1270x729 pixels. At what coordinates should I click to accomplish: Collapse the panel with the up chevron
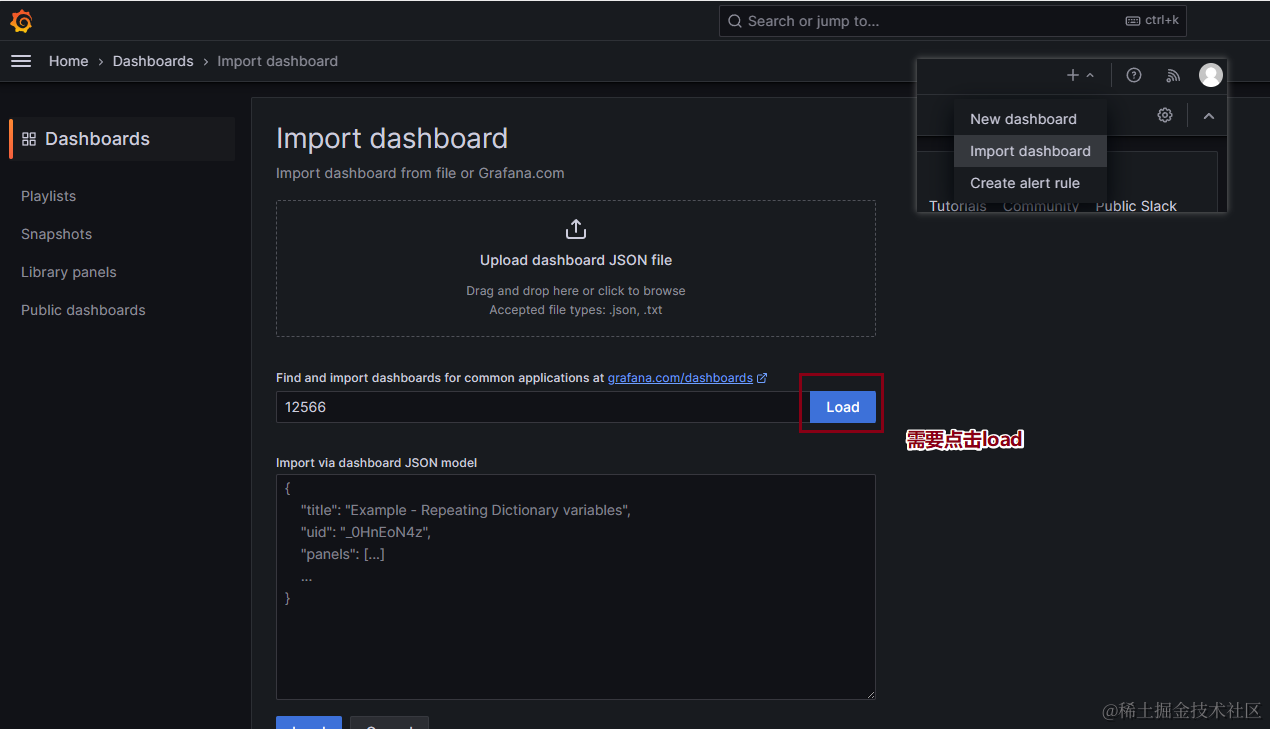click(1208, 116)
